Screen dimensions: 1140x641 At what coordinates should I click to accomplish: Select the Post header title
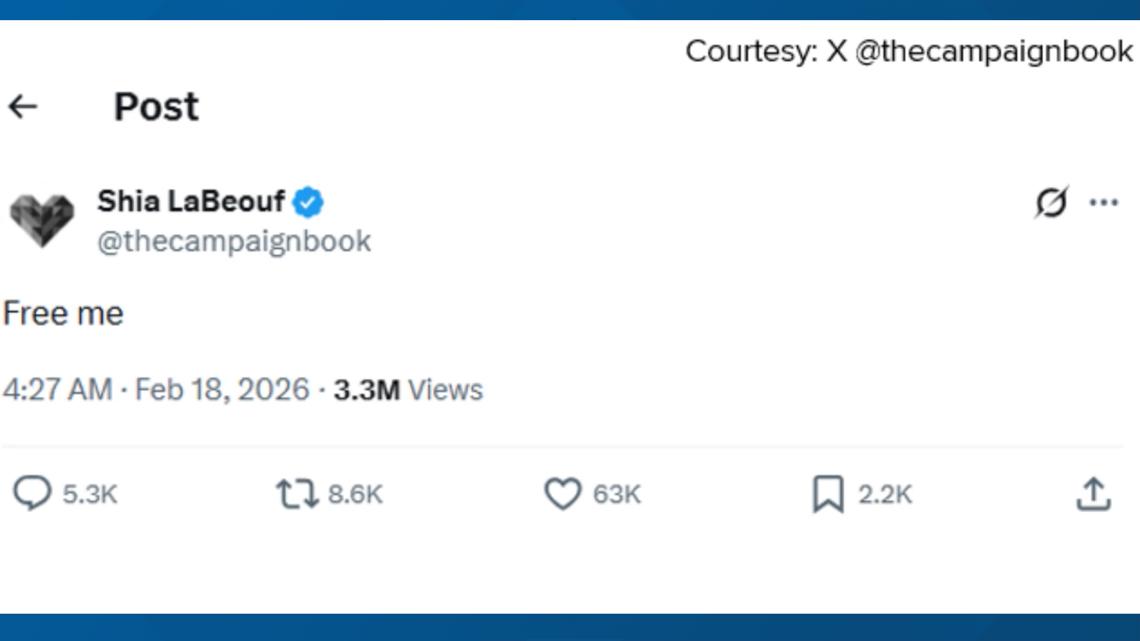point(155,106)
